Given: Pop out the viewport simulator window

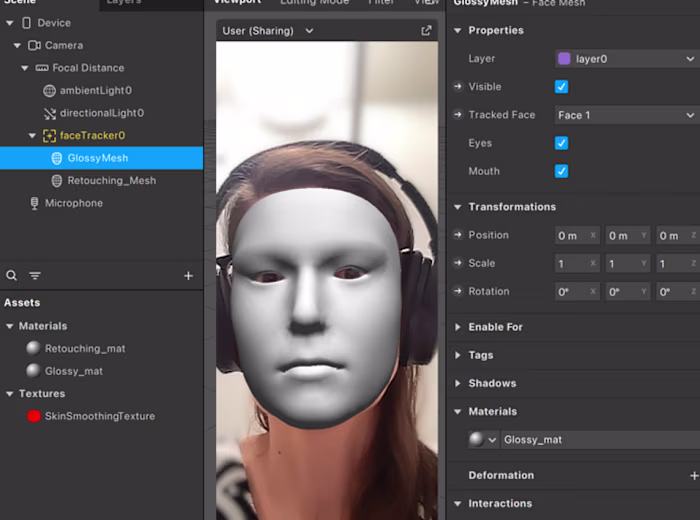Looking at the screenshot, I should click(426, 30).
